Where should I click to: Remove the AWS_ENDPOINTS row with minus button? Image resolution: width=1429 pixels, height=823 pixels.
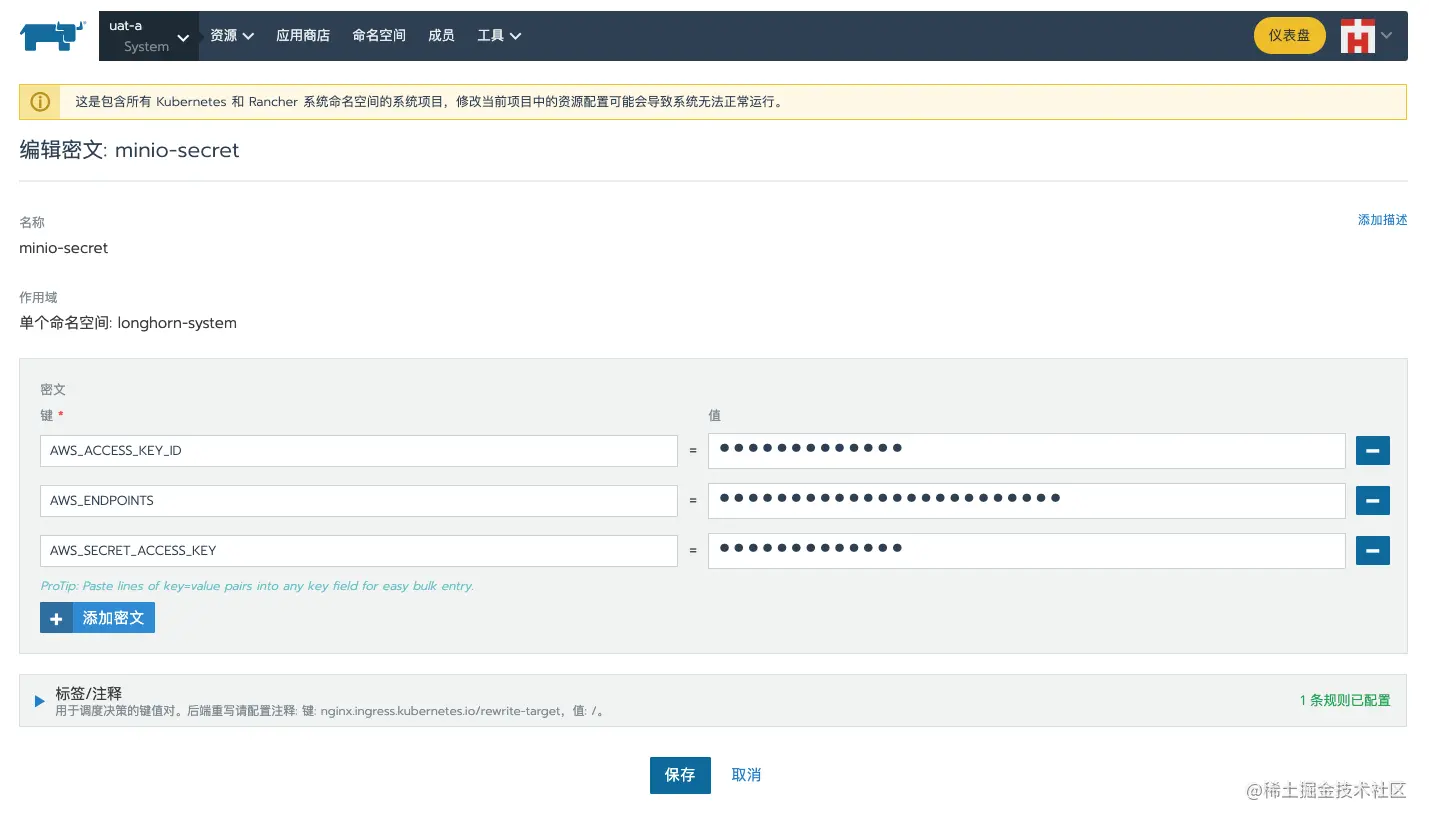coord(1373,501)
